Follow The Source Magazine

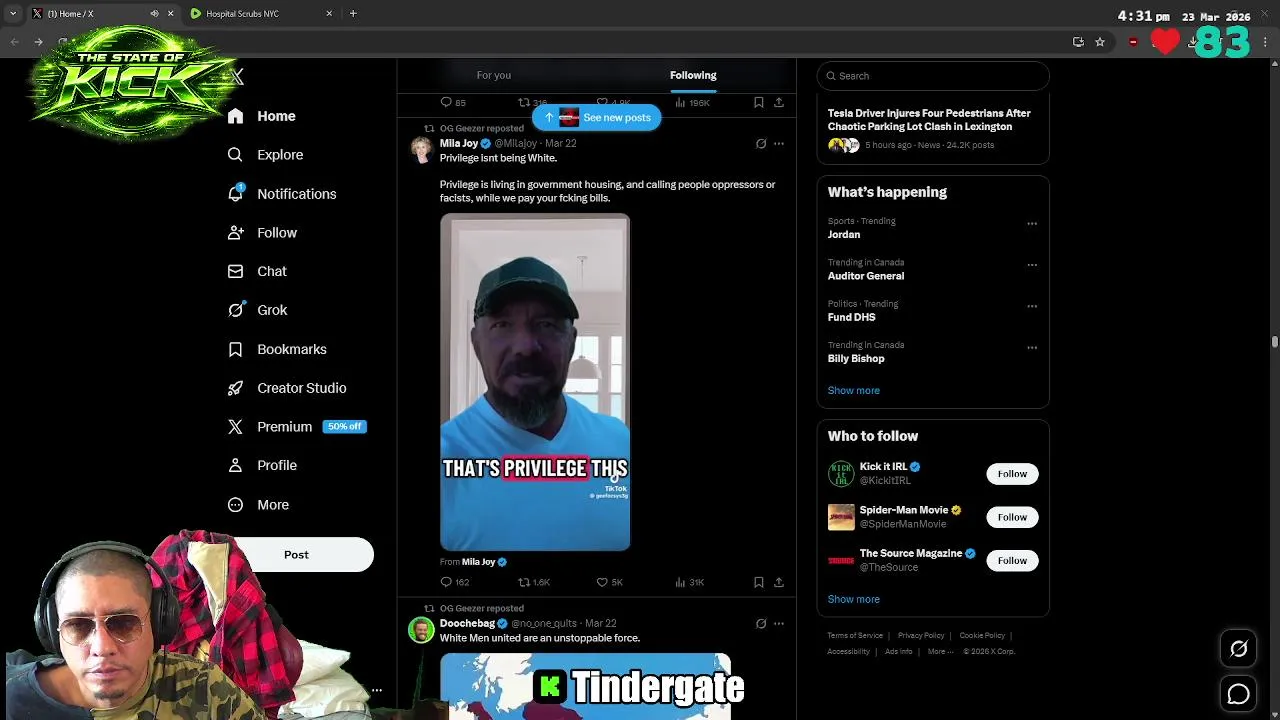[x=1012, y=561]
